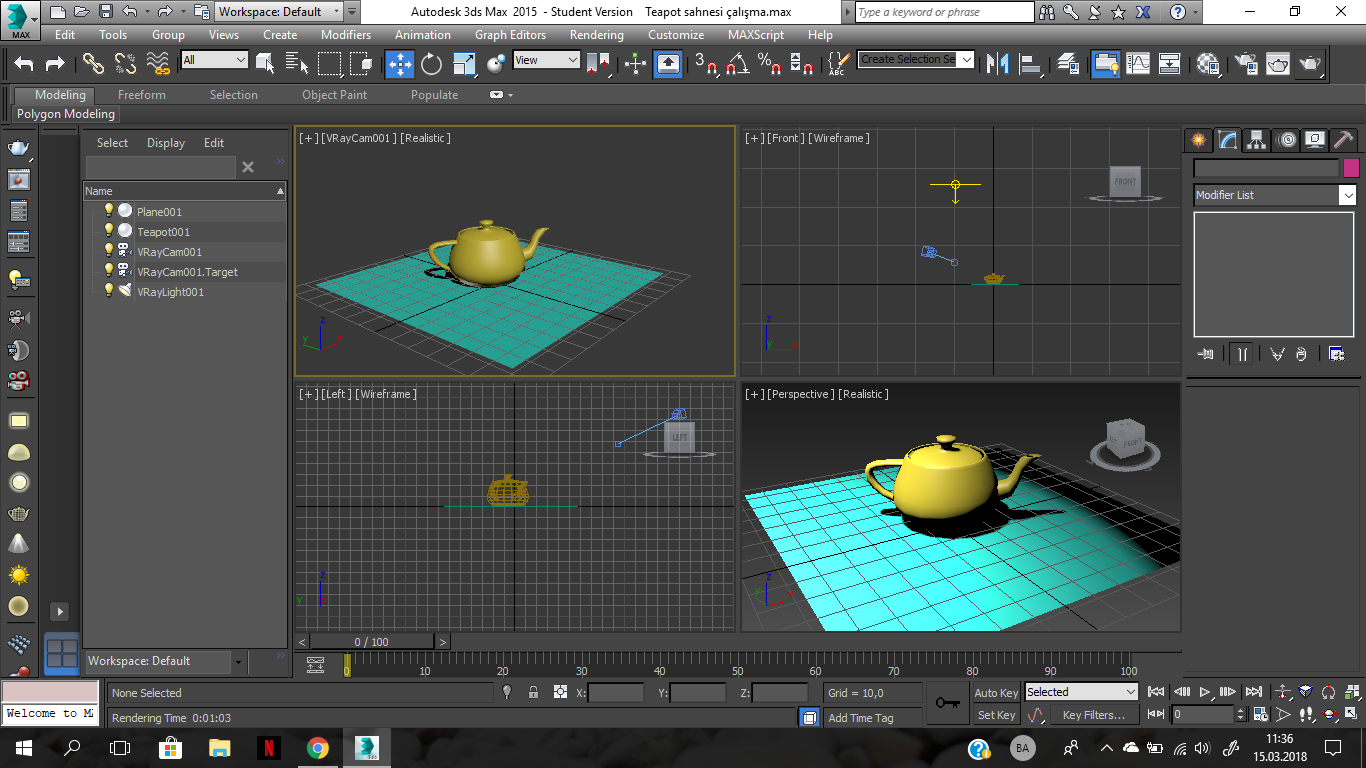The image size is (1366, 768).
Task: Open the Rendering menu
Action: tap(597, 35)
